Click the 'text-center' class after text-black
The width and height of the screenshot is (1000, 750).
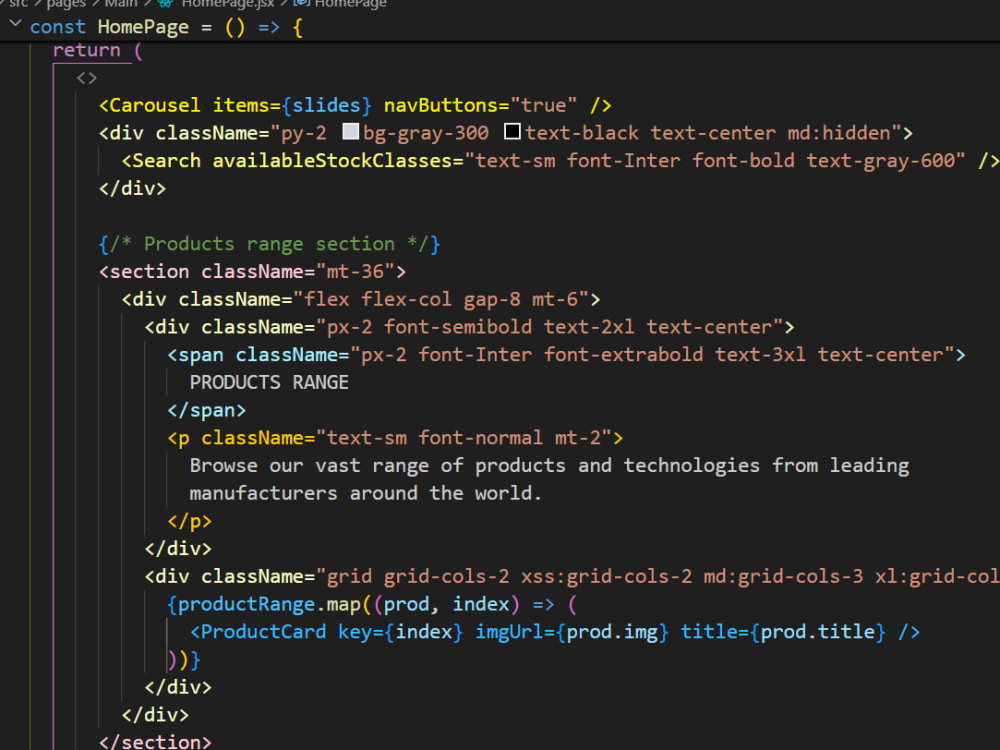(713, 133)
